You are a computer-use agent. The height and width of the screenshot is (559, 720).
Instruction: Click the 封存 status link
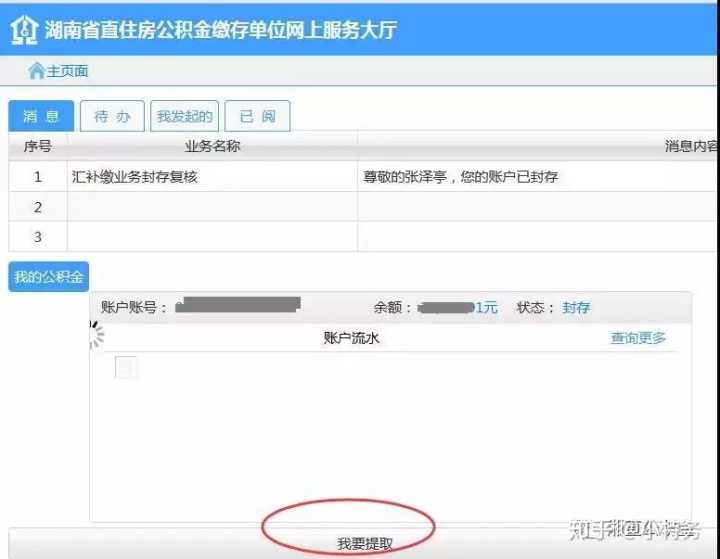click(576, 307)
